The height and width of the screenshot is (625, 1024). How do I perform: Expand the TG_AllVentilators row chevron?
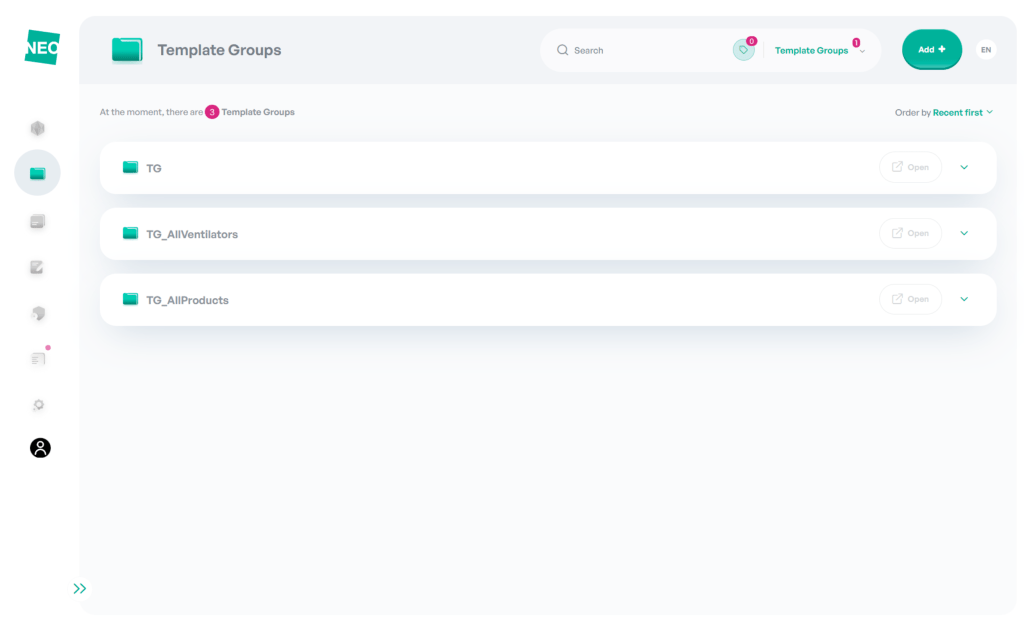coord(964,233)
